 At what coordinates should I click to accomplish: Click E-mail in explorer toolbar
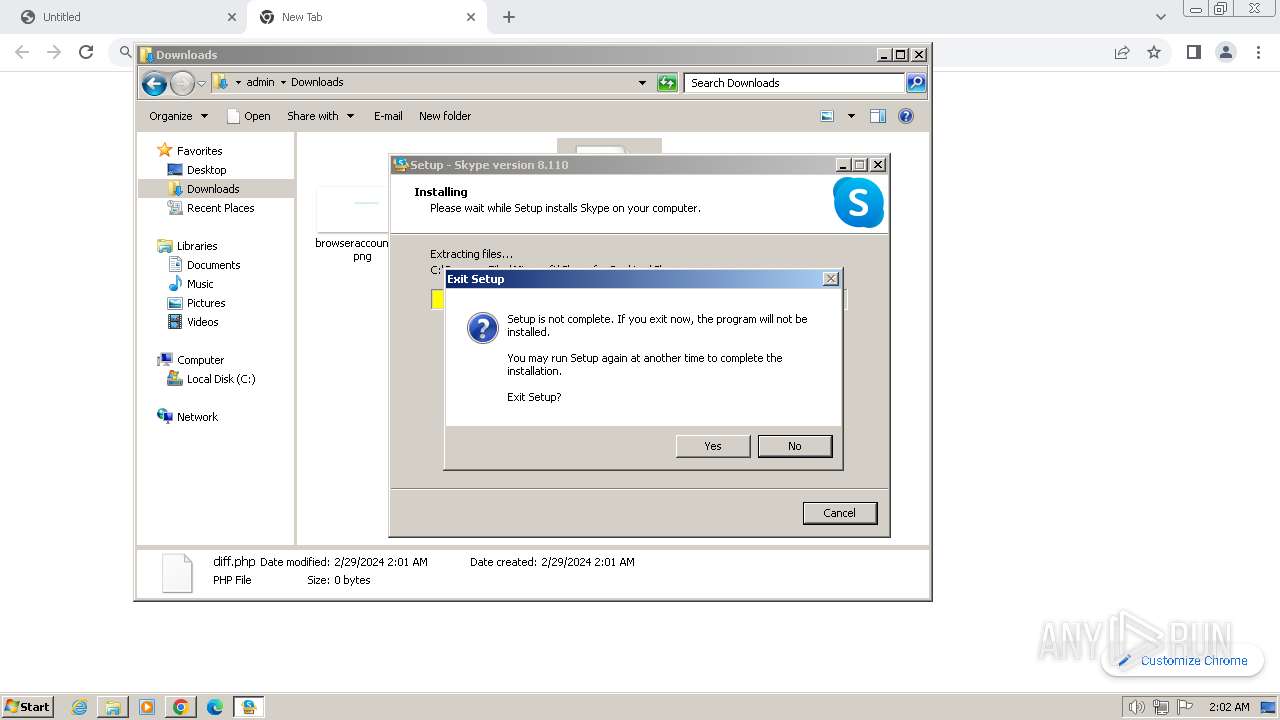(388, 116)
